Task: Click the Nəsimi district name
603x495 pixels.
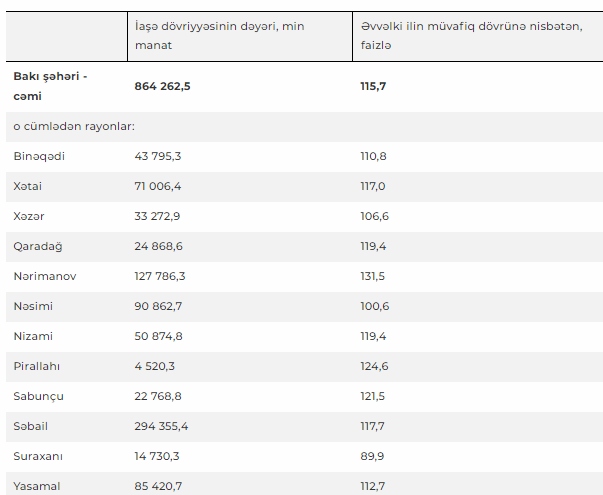Action: pos(33,306)
